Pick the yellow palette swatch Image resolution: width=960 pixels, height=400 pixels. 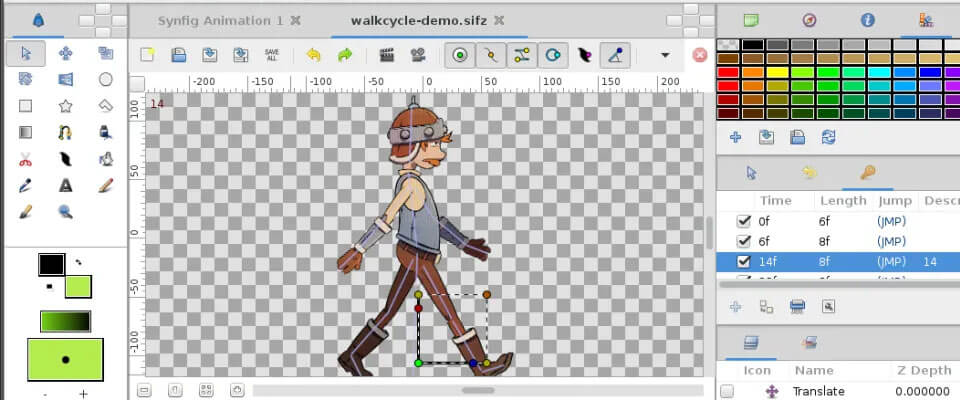click(779, 72)
